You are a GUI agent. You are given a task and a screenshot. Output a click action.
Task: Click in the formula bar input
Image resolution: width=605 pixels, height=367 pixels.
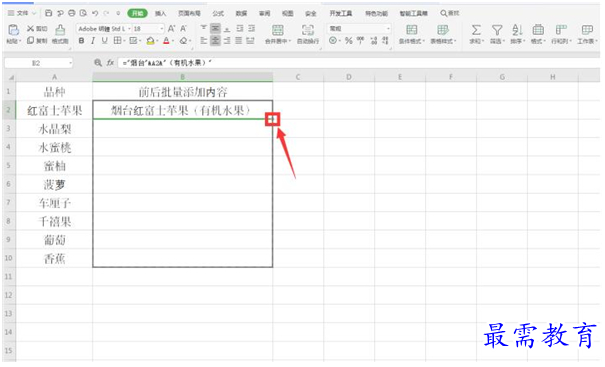coord(359,63)
